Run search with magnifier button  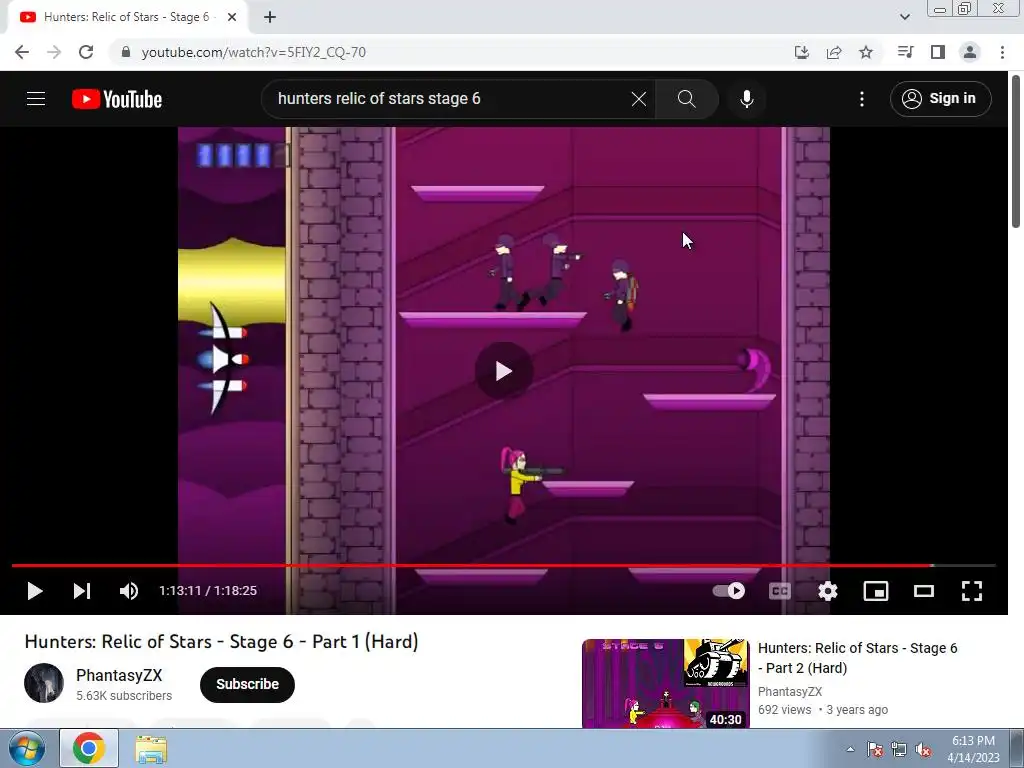[686, 99]
